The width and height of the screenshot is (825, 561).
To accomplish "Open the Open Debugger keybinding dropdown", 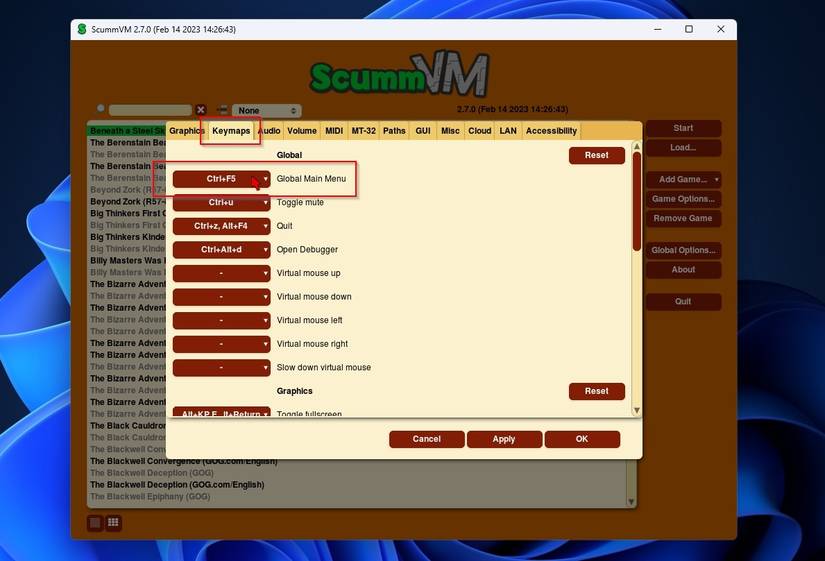I will [x=222, y=249].
